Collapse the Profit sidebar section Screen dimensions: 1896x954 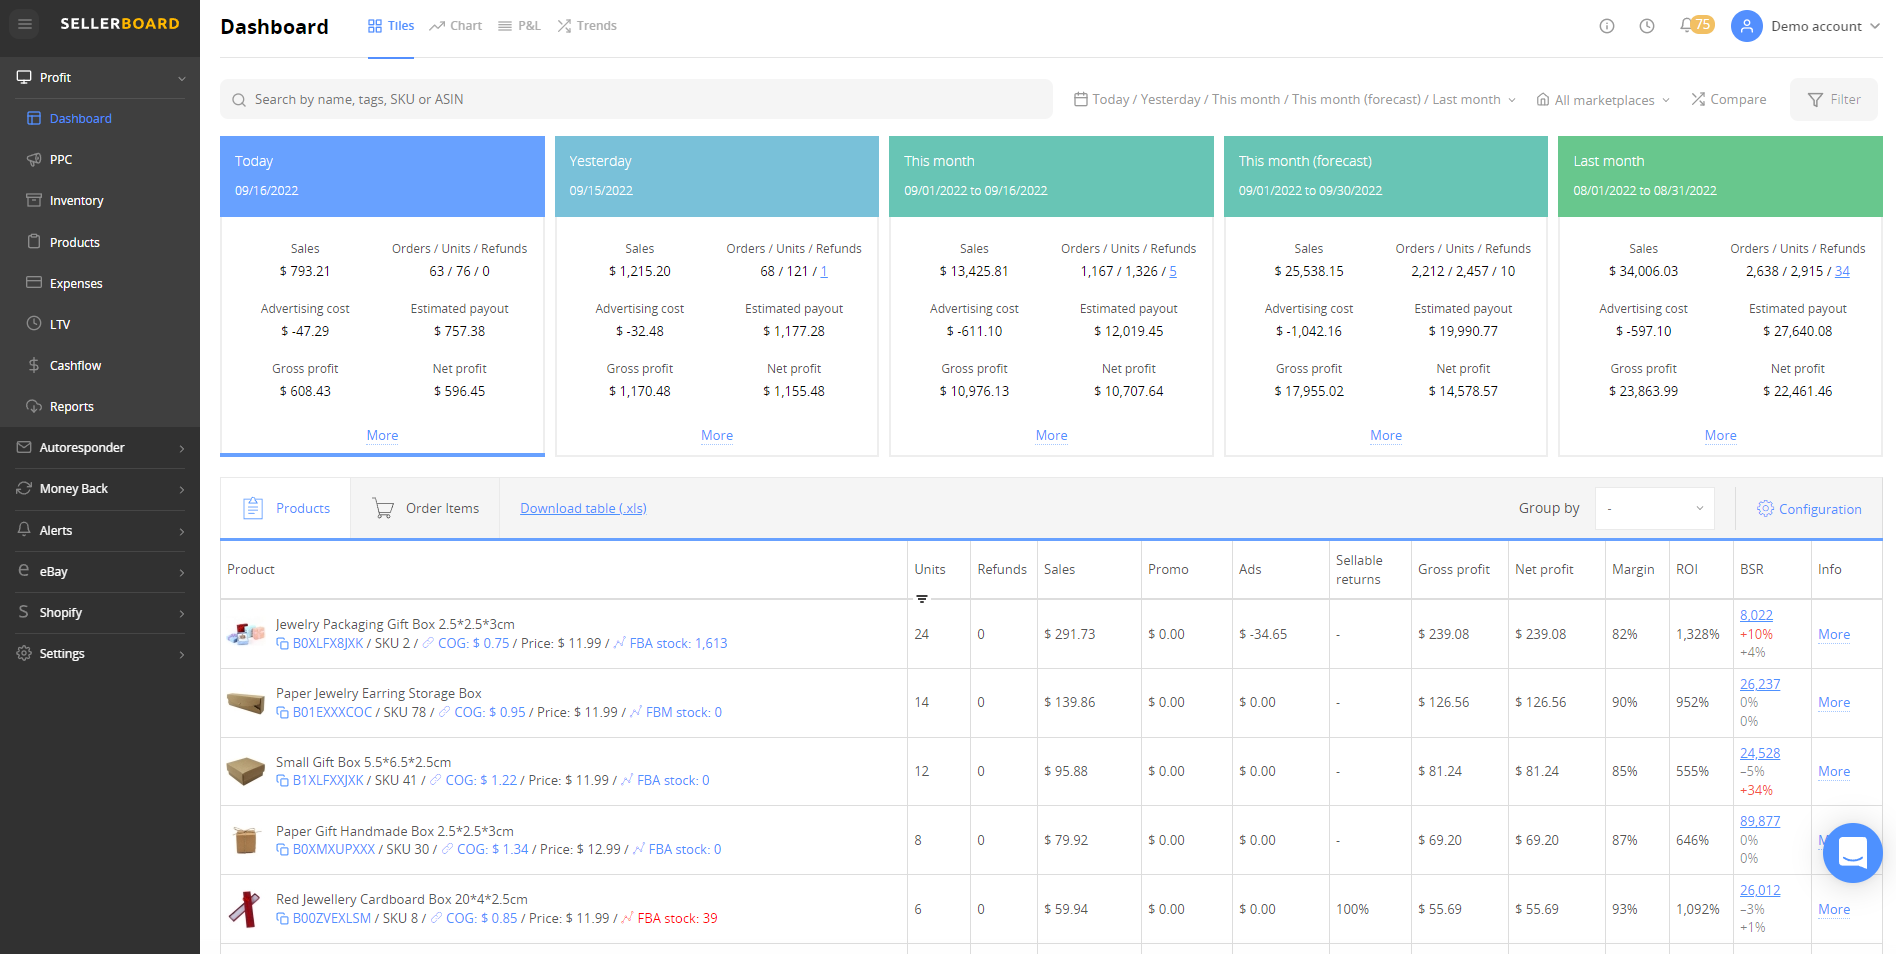click(181, 78)
